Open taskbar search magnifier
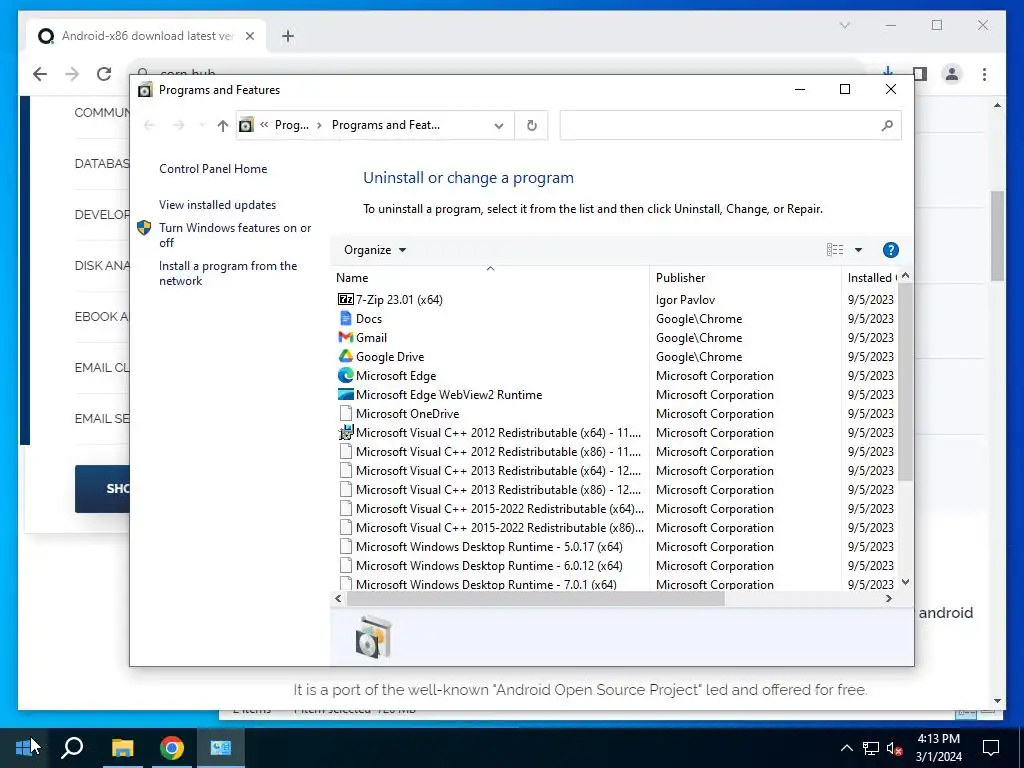 point(72,747)
